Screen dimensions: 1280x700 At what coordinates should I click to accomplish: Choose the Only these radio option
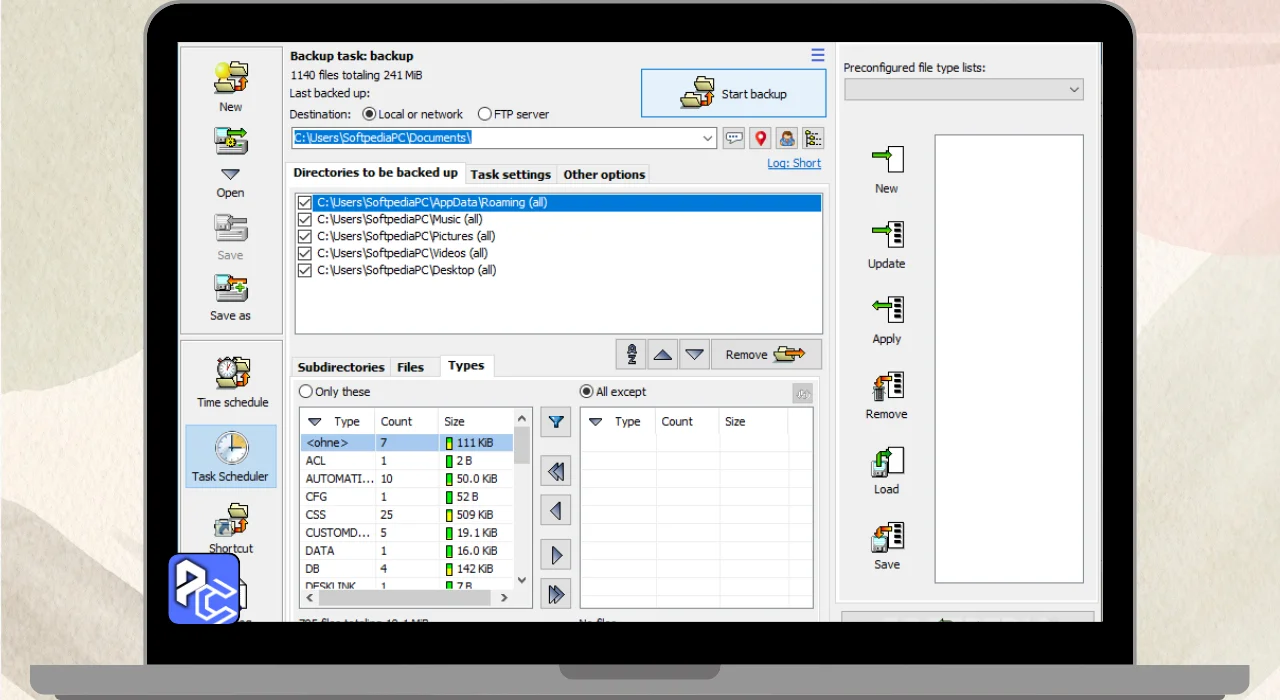click(x=306, y=392)
